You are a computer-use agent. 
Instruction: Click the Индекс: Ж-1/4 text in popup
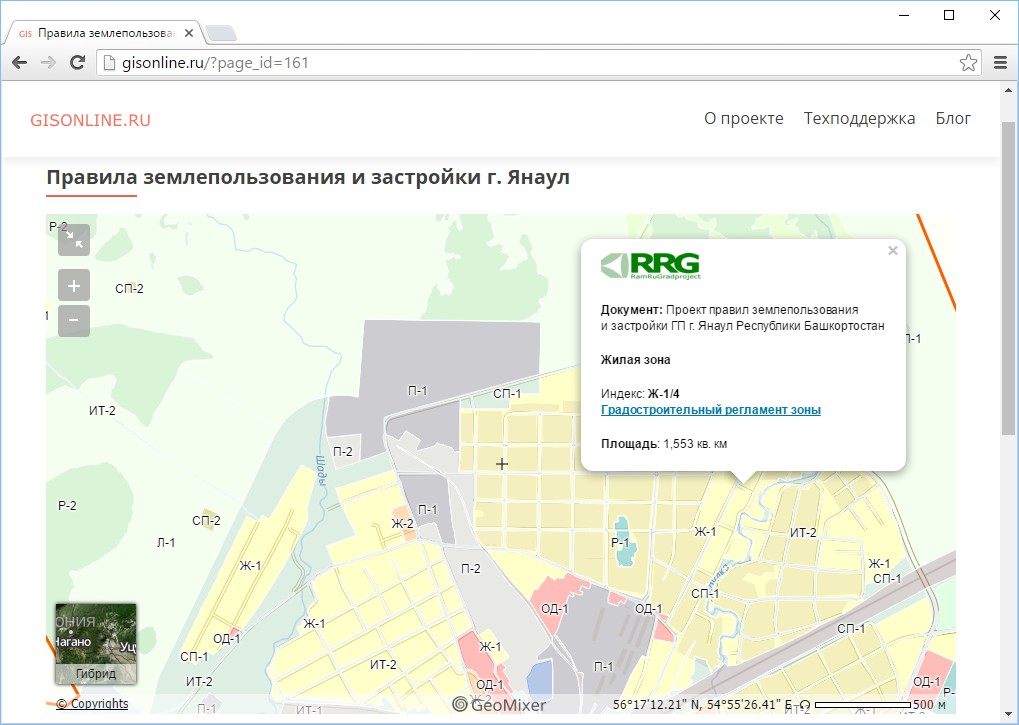click(x=640, y=394)
